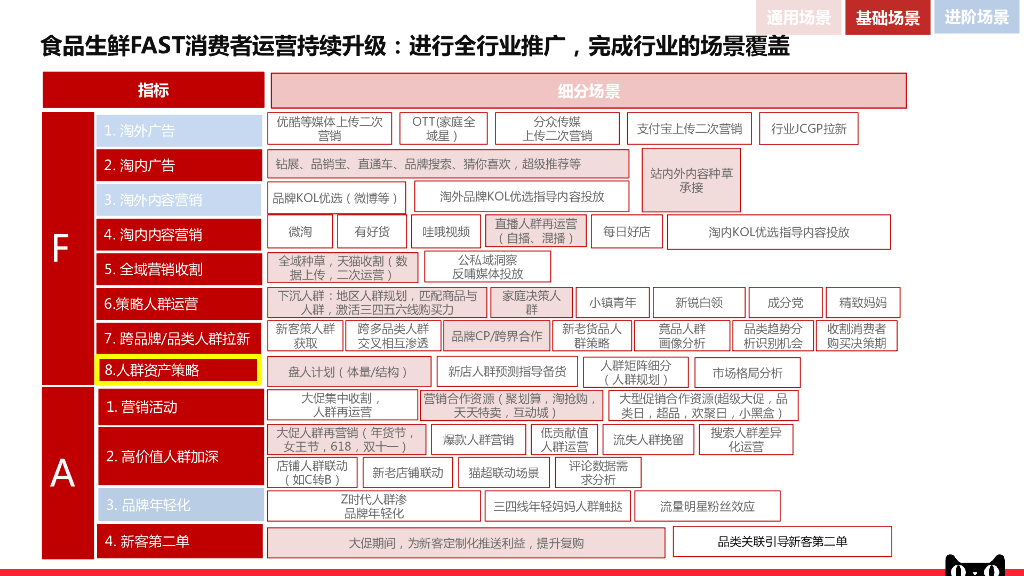1024x576 pixels.
Task: Click 竞品人群画像分析 box
Action: (682, 336)
